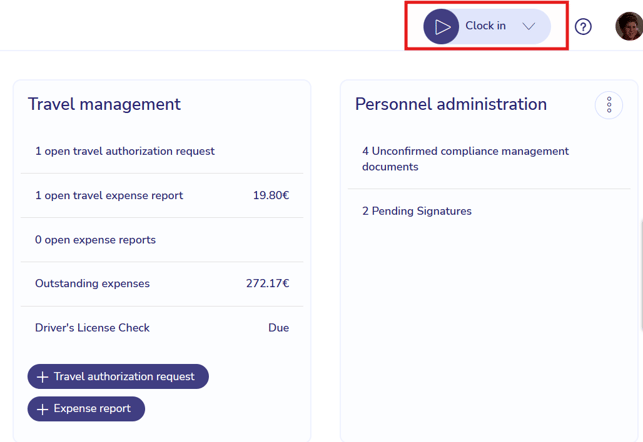Select the 0 open expense reports row
The height and width of the screenshot is (442, 643).
(x=162, y=240)
